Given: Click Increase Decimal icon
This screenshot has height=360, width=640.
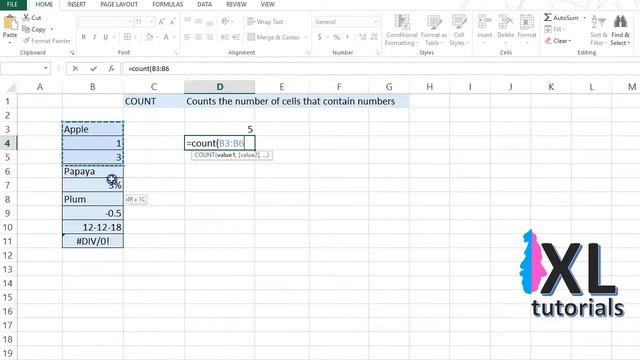Looking at the screenshot, I should click(x=362, y=37).
